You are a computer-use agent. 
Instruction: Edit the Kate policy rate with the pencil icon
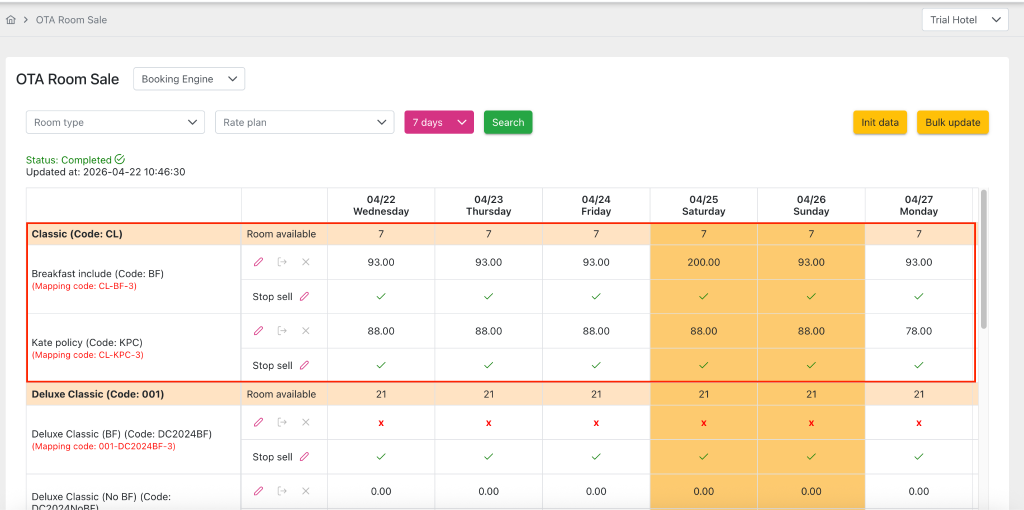tap(258, 331)
